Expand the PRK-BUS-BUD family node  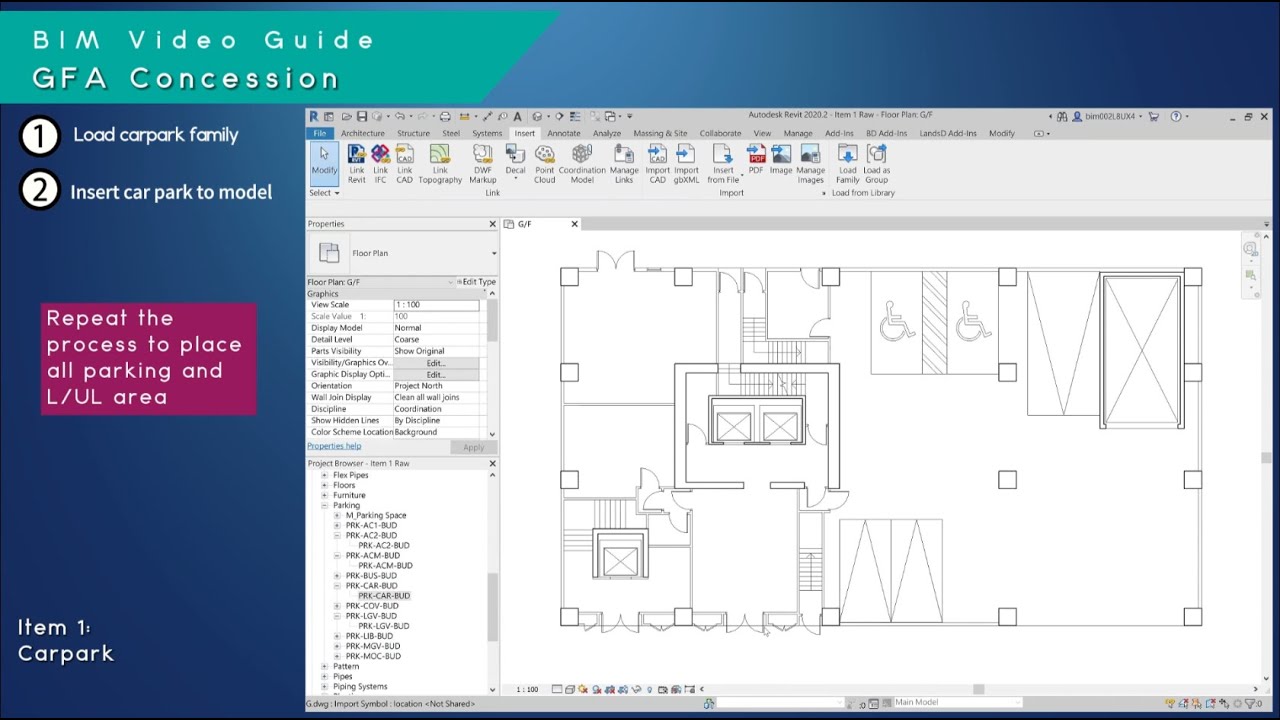[337, 576]
